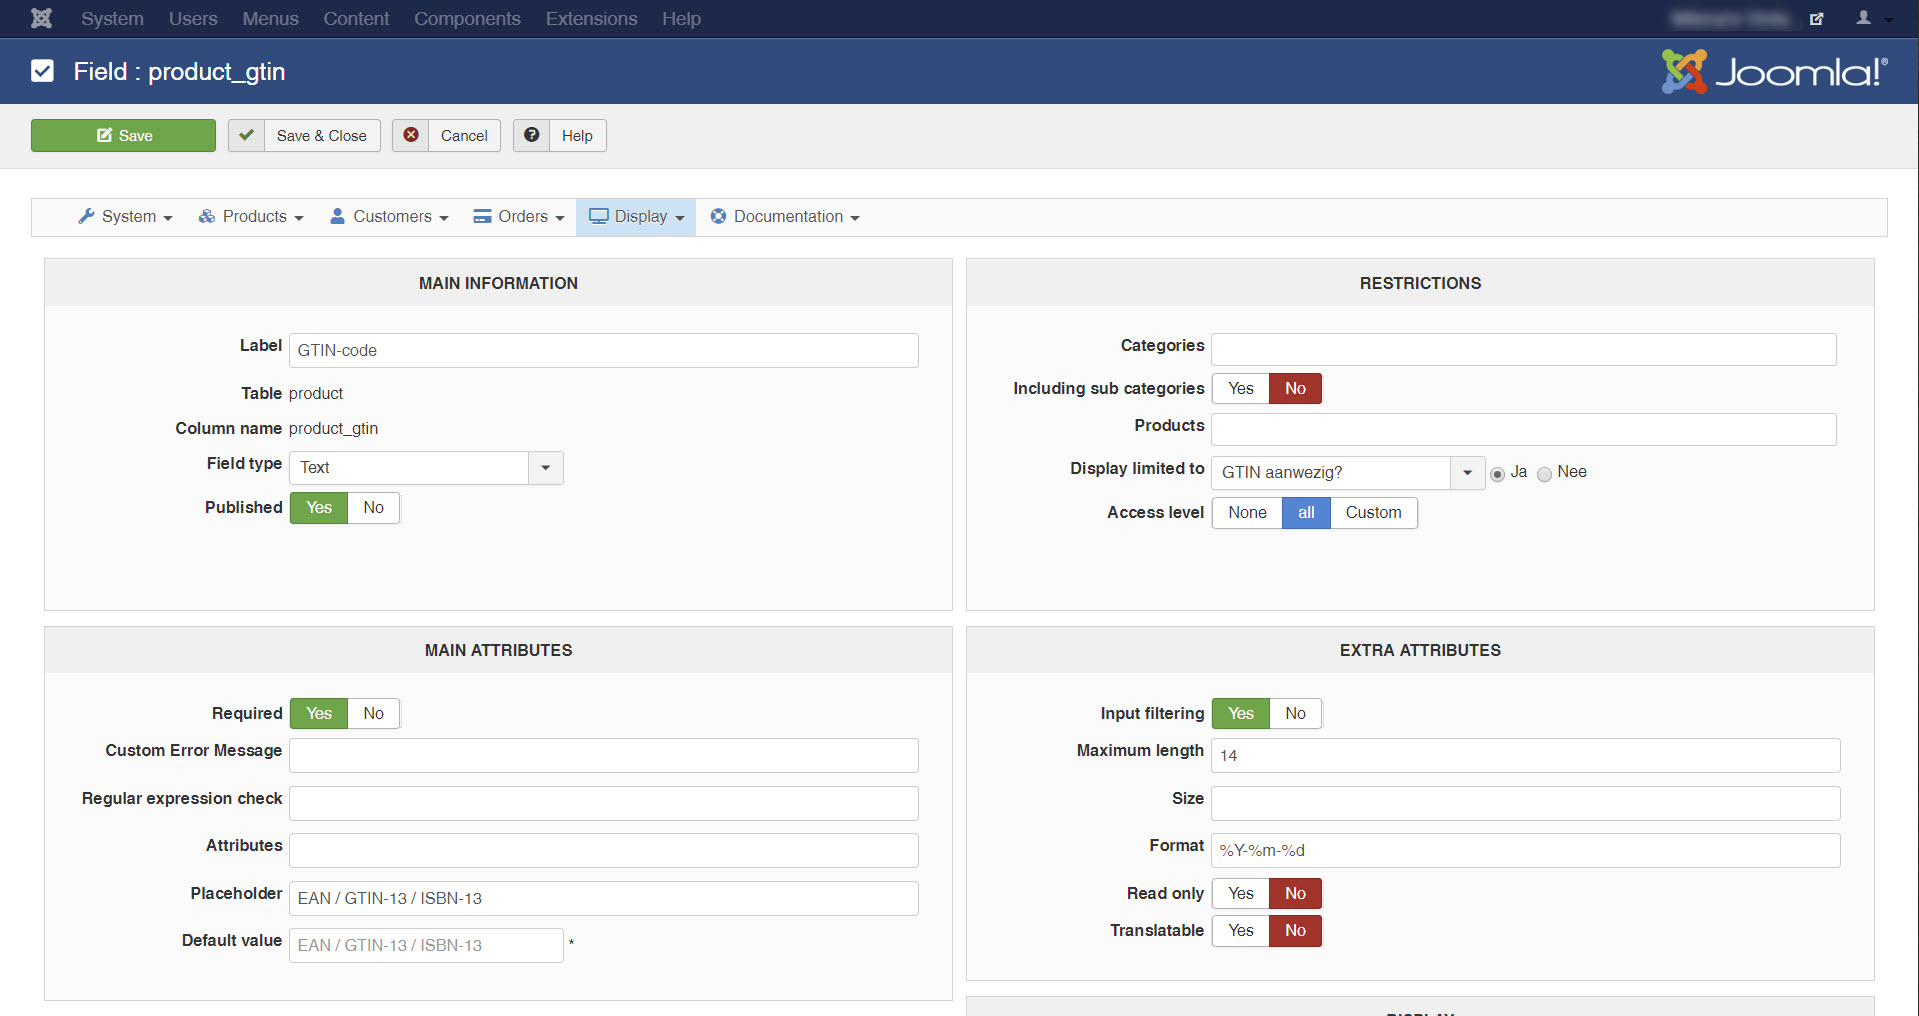Expand the Orders dropdown menu

point(519,217)
